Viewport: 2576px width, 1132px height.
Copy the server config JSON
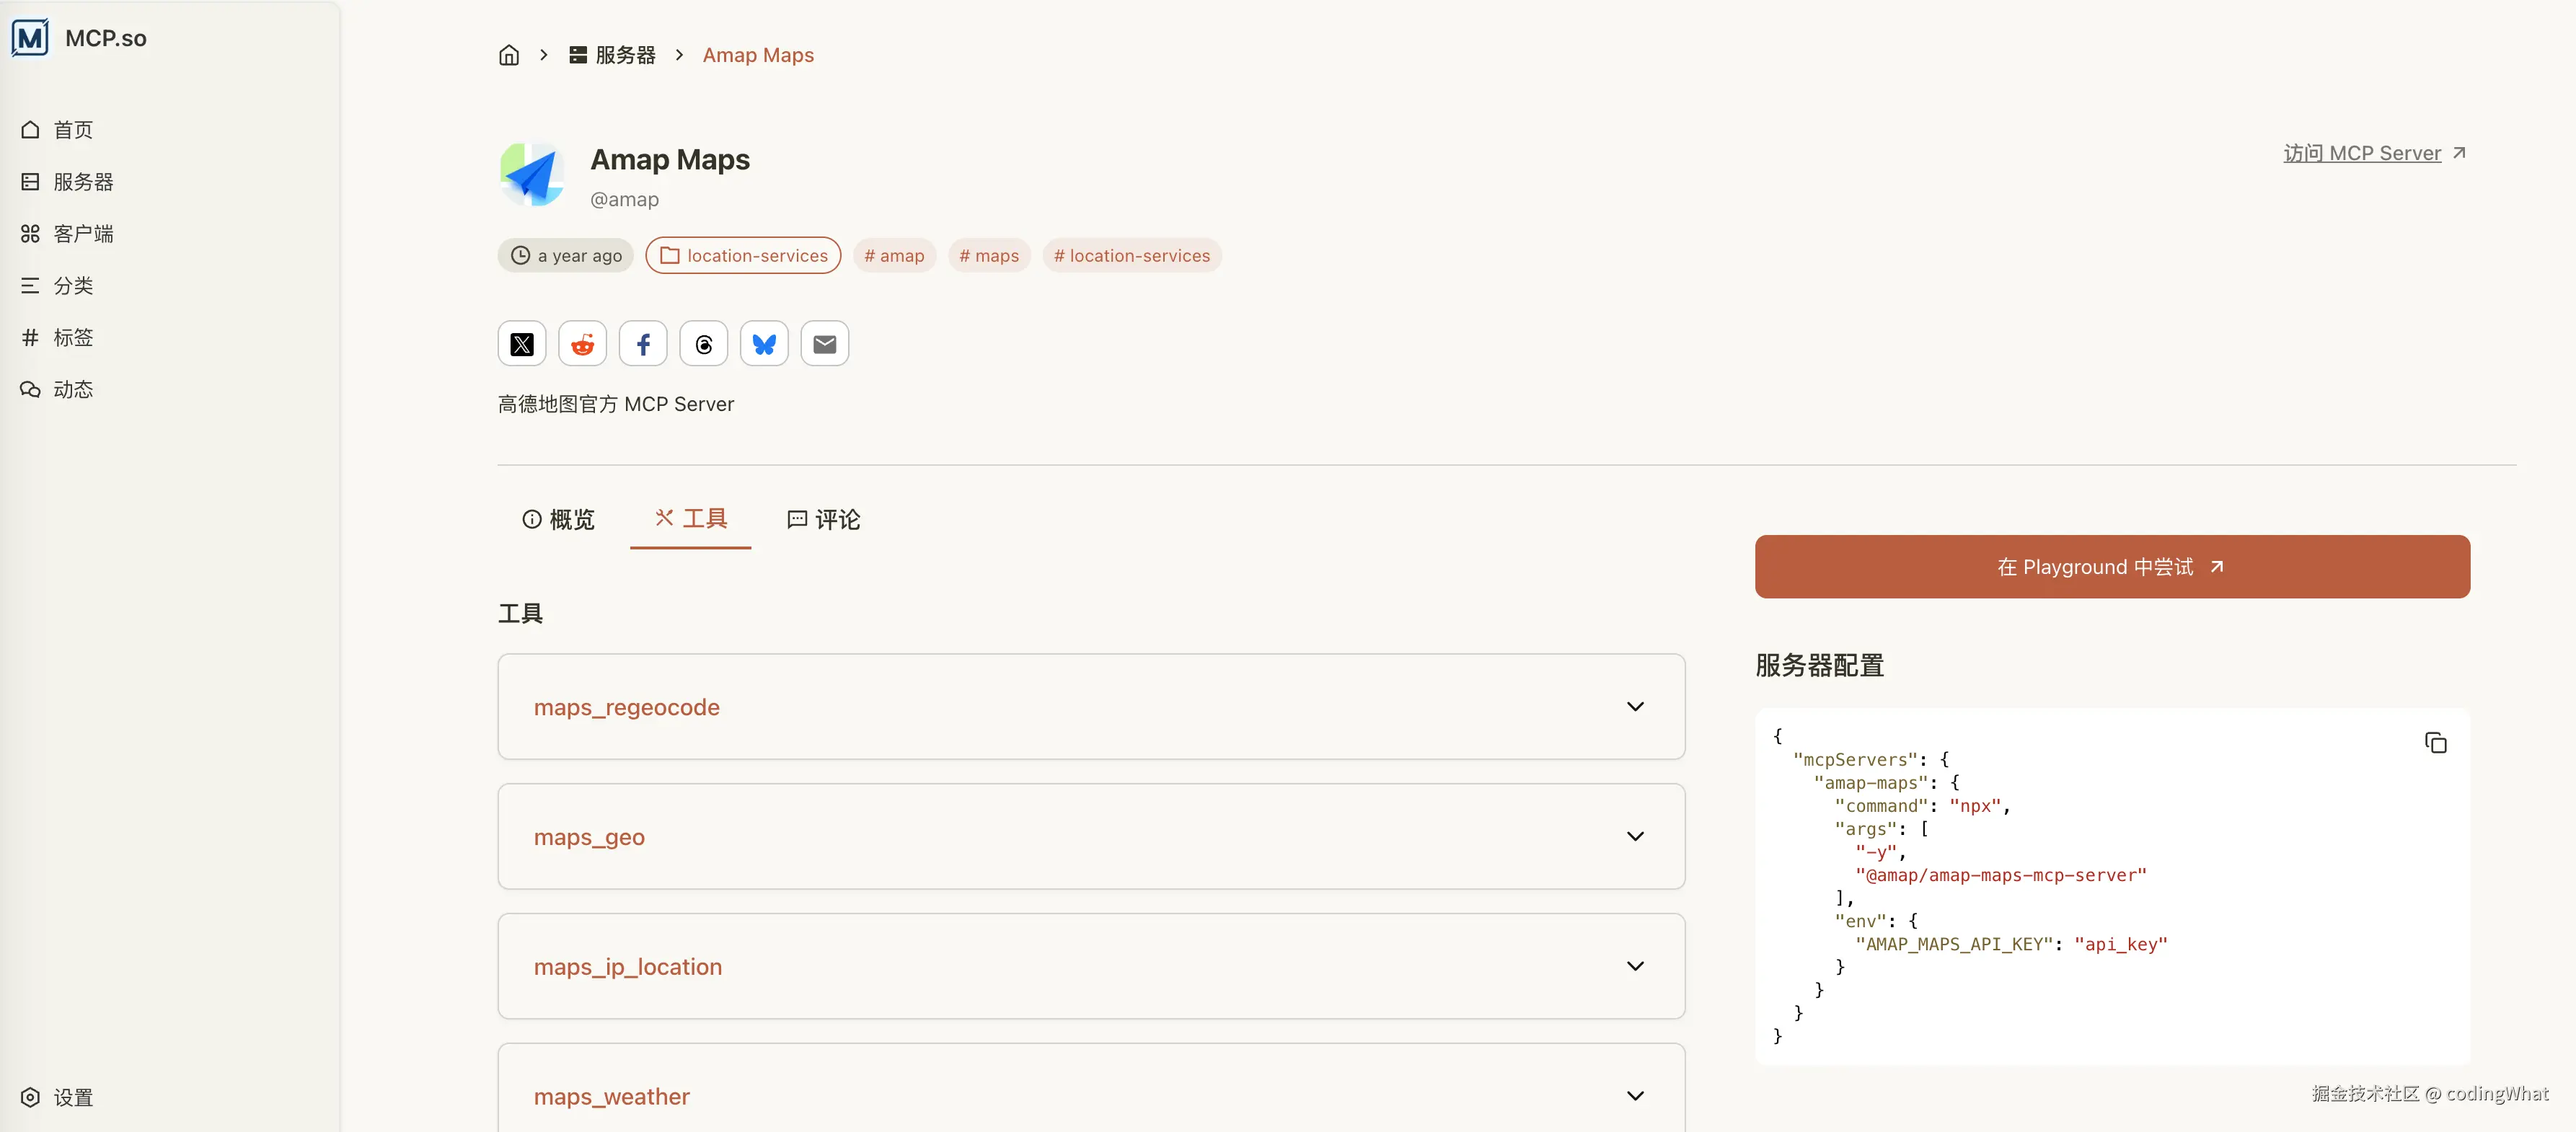pyautogui.click(x=2435, y=743)
